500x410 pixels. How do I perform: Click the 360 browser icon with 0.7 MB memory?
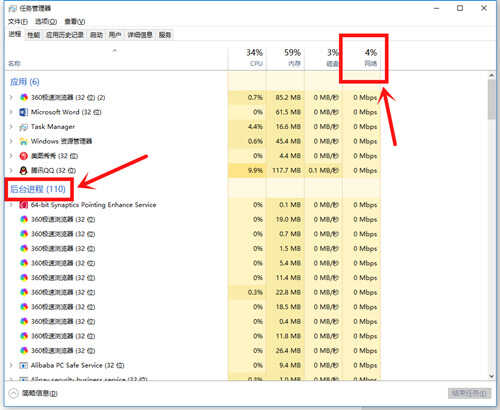[24, 234]
